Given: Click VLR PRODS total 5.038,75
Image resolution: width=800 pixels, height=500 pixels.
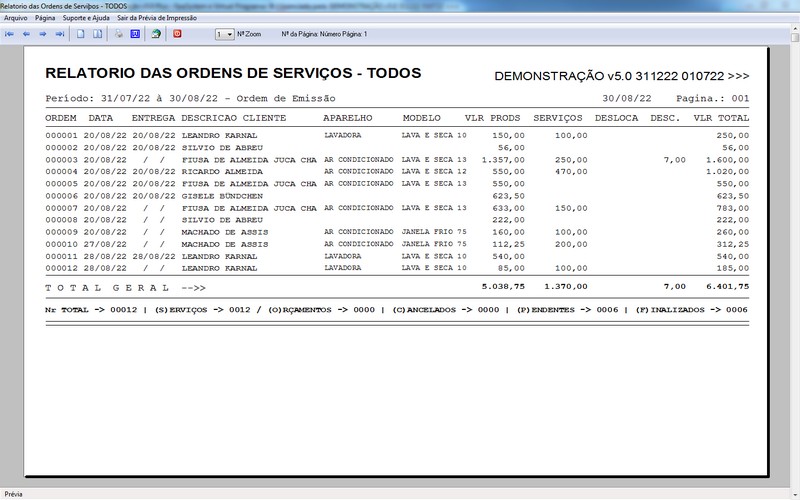Looking at the screenshot, I should pyautogui.click(x=503, y=286).
